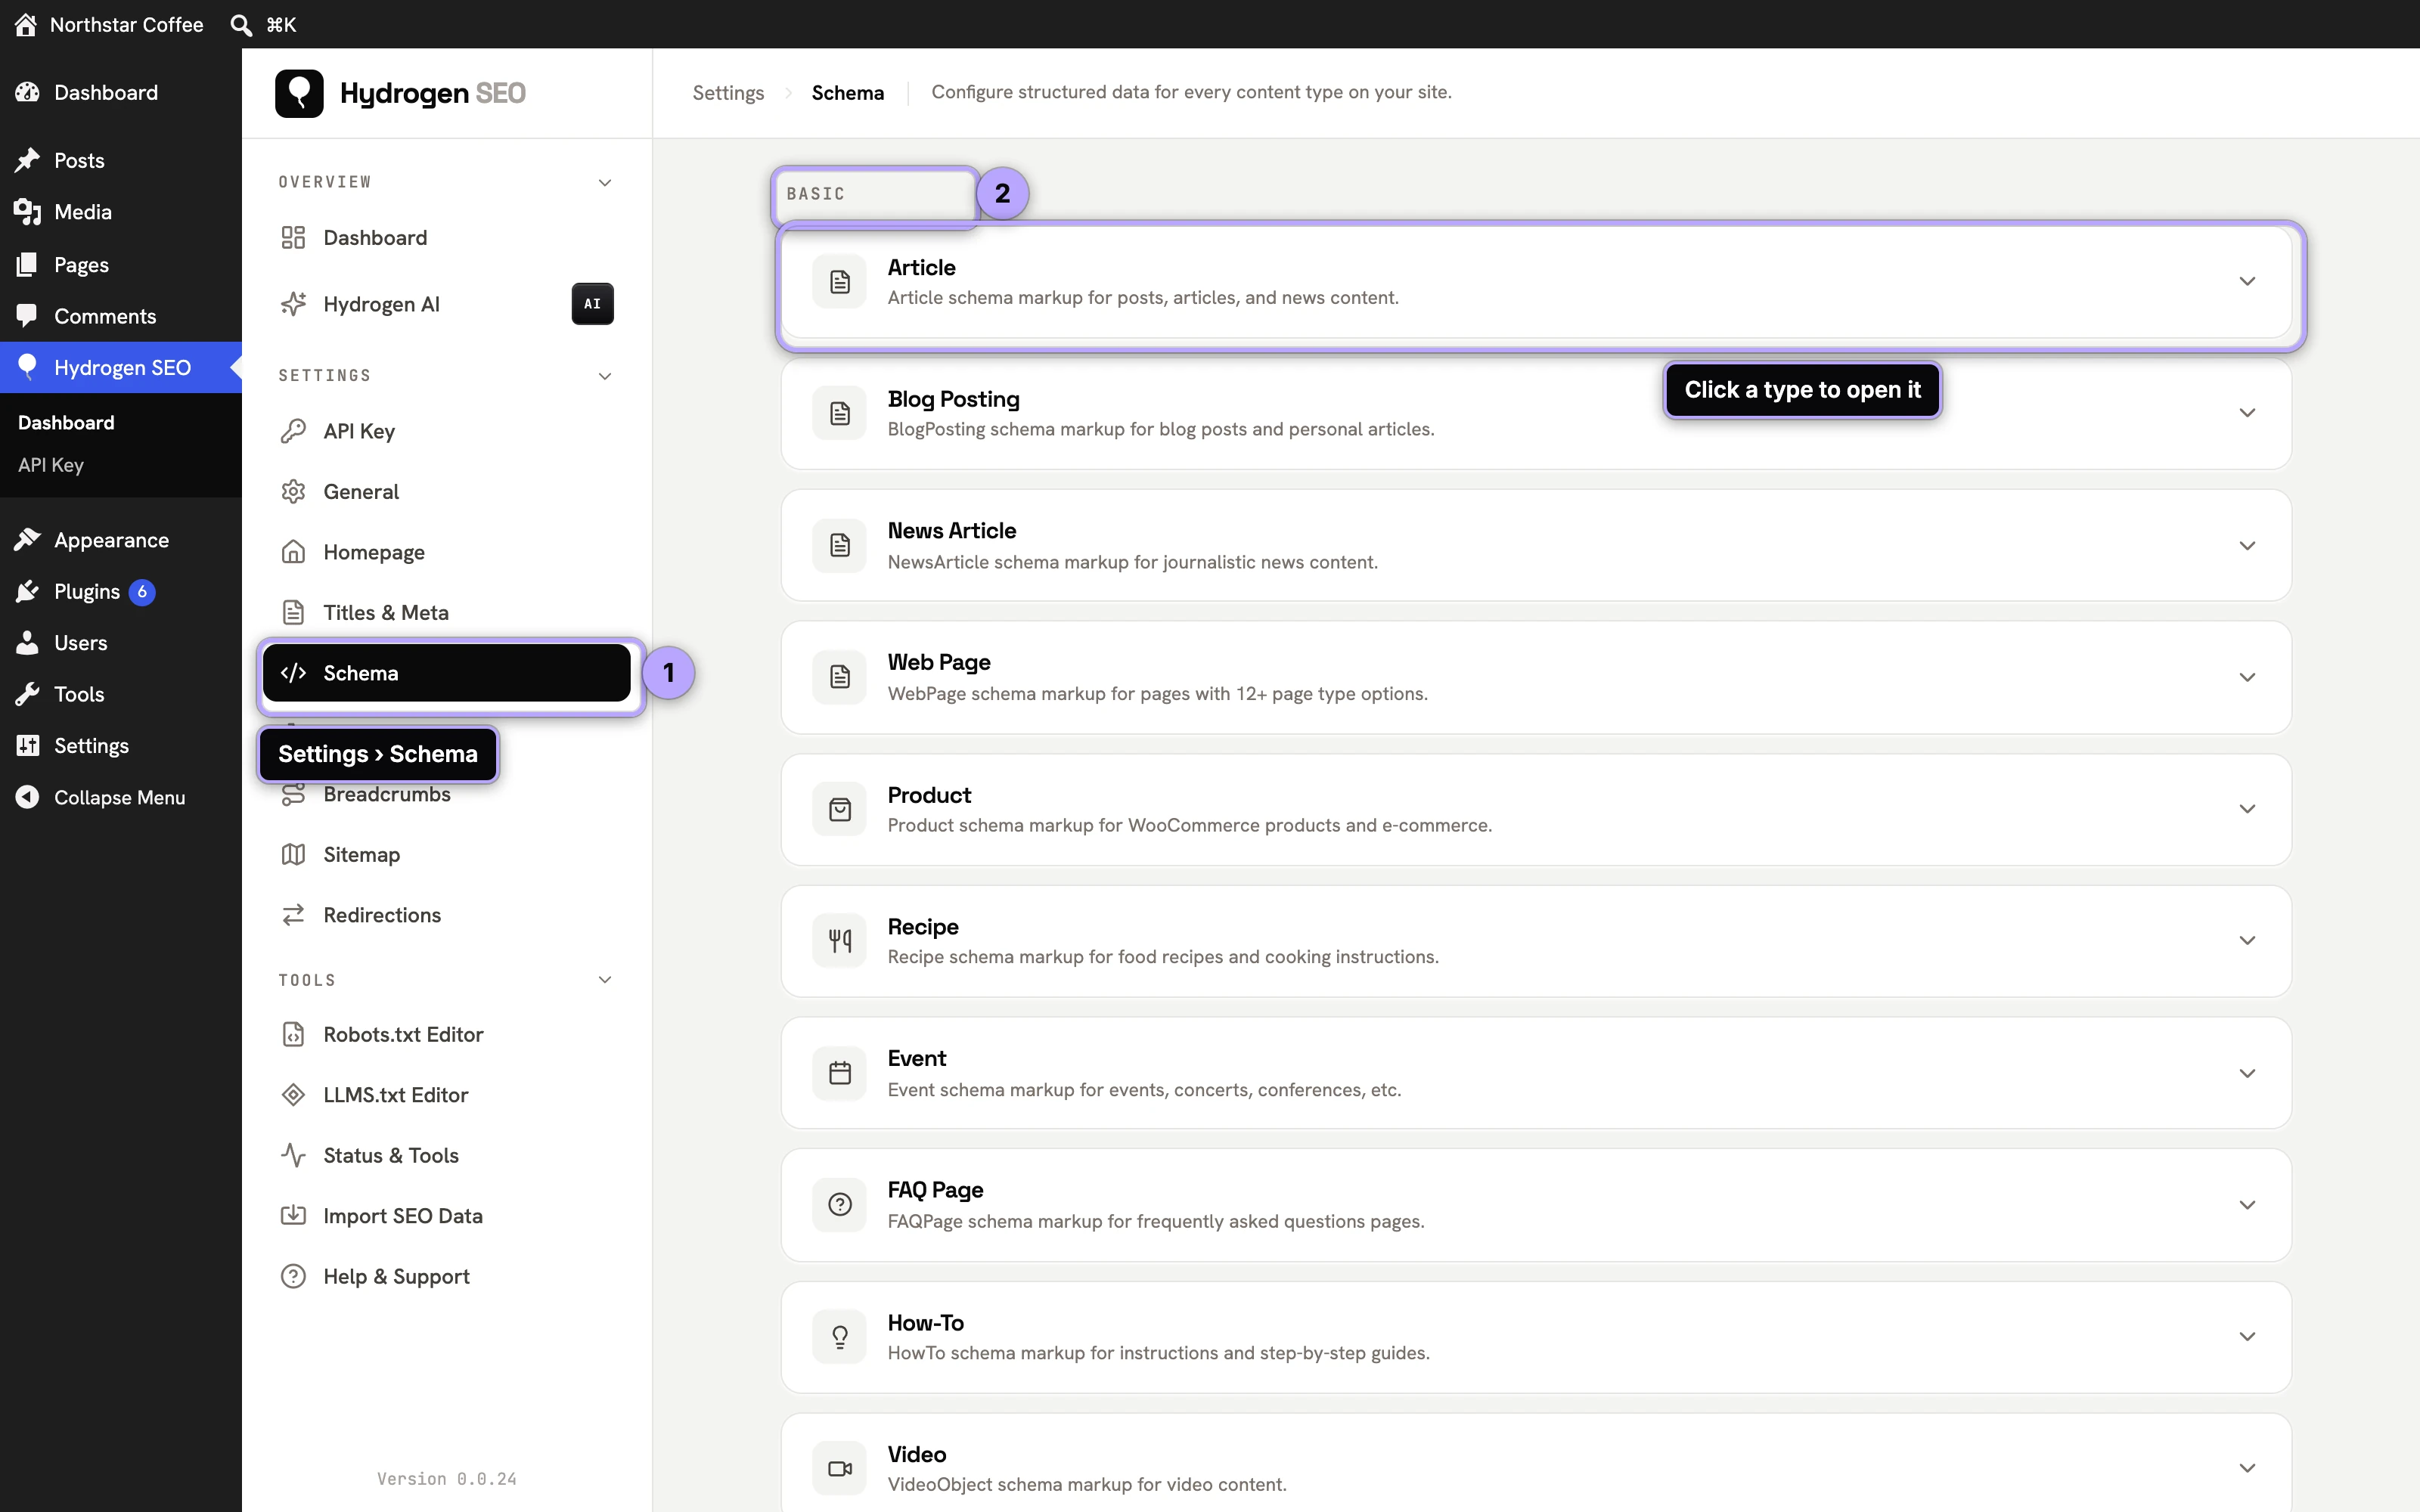Screen dimensions: 2420x1512
Task: Click the Web Page schema description text
Action: (1157, 693)
